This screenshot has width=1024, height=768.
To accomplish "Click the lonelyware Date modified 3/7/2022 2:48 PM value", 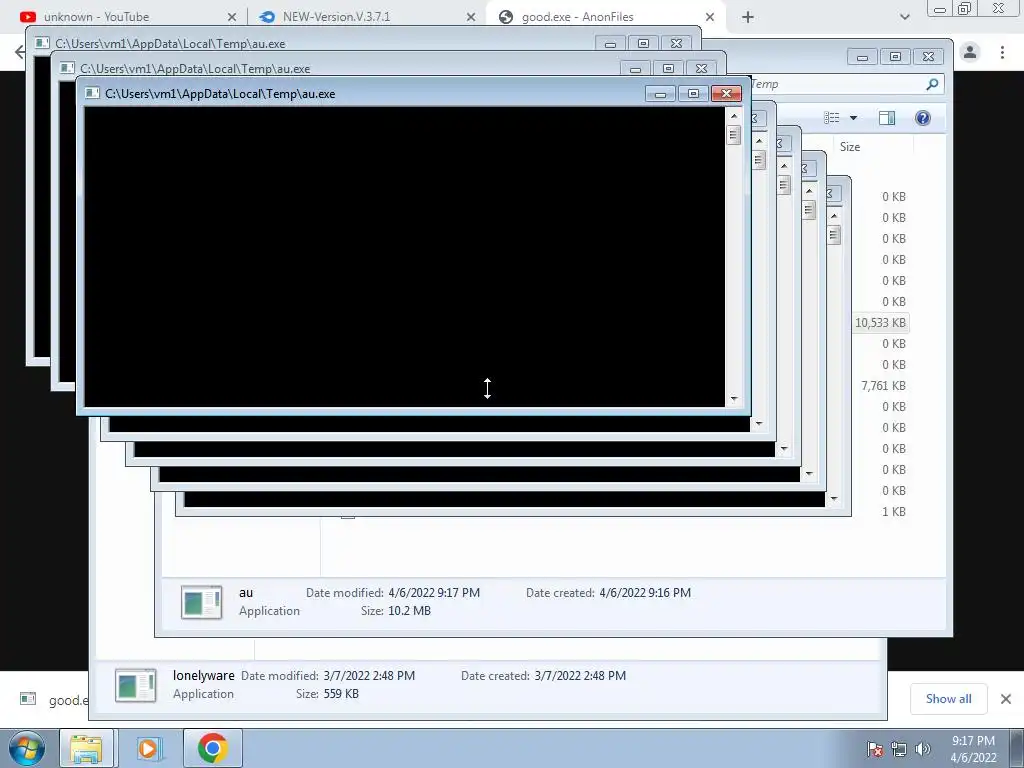I will click(x=369, y=676).
